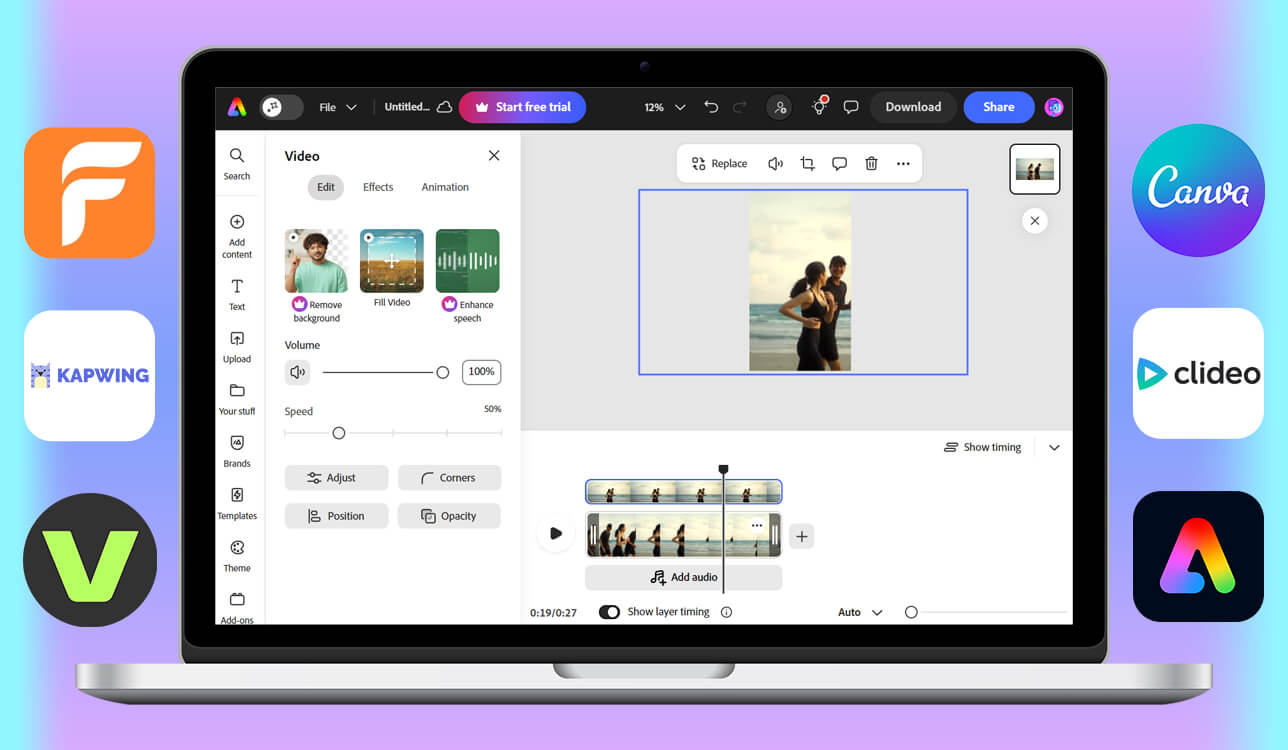Open the Templates panel
The image size is (1288, 750).
pos(237,503)
